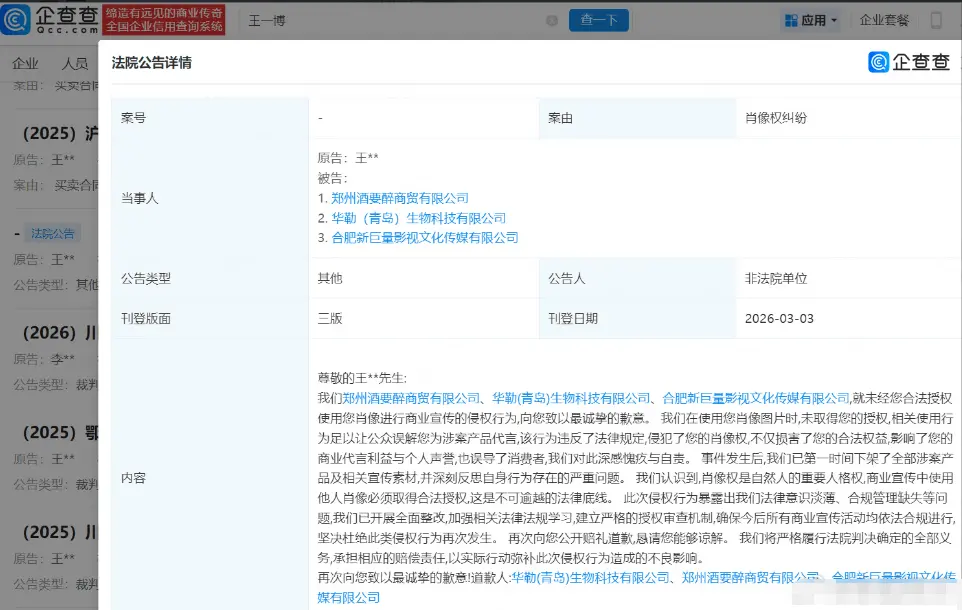The width and height of the screenshot is (962, 610).
Task: Open the 企业套餐 link in the header
Action: coord(885,20)
